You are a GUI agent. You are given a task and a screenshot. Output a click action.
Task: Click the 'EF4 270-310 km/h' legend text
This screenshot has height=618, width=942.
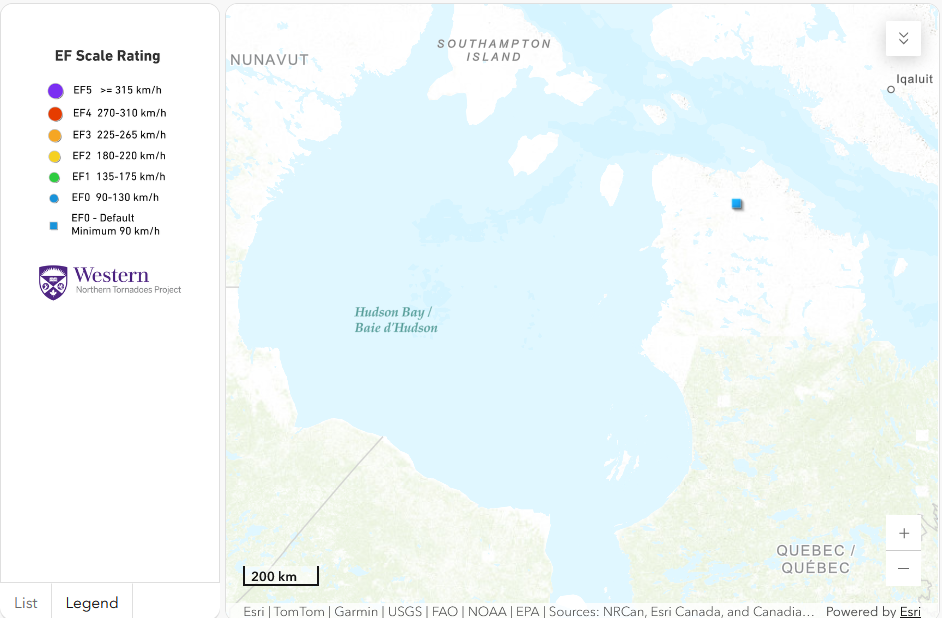(120, 113)
